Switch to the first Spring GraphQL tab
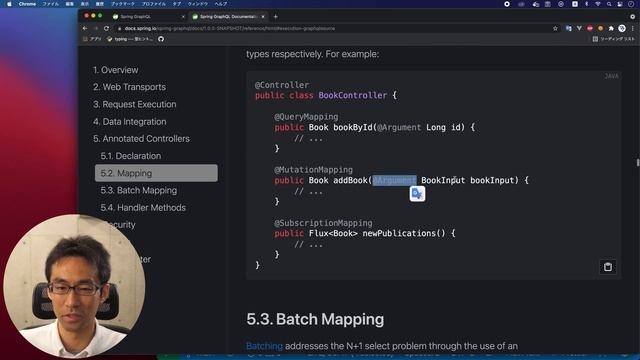 click(148, 17)
